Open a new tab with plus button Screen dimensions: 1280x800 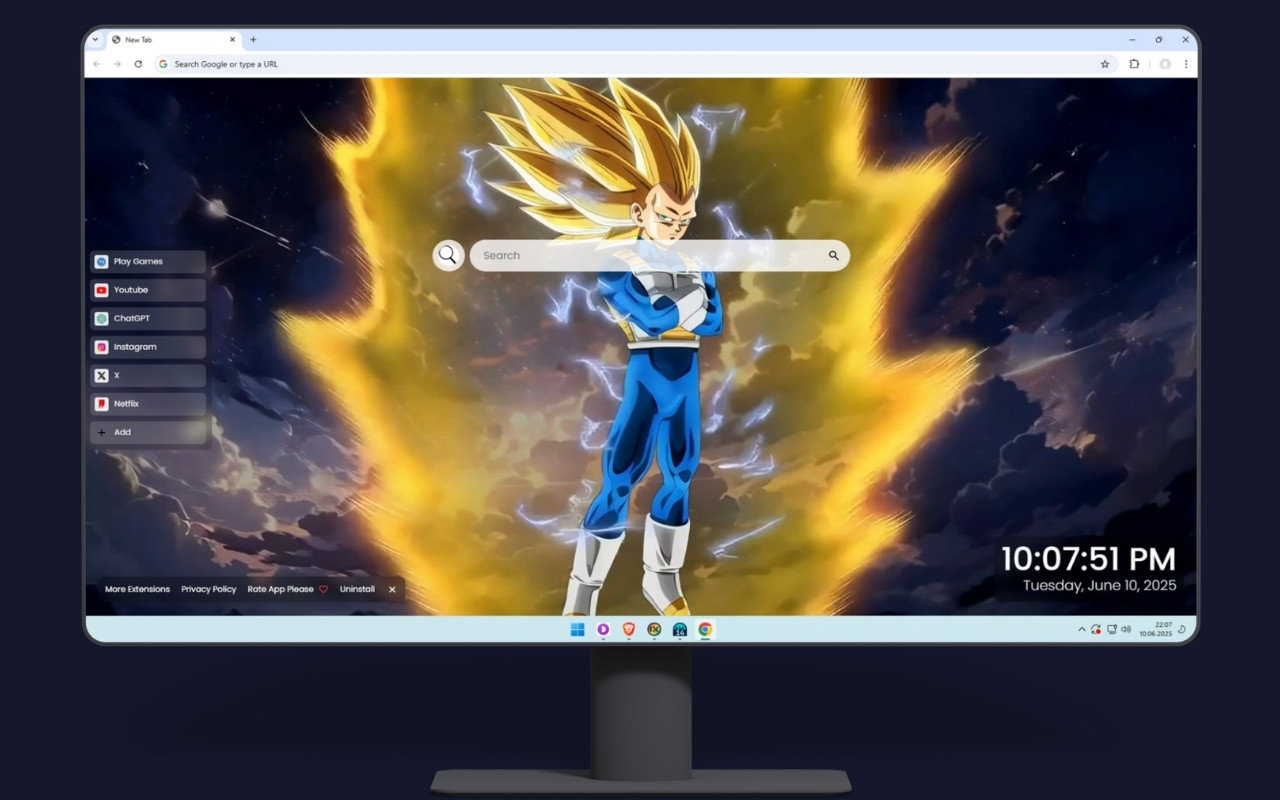(253, 40)
